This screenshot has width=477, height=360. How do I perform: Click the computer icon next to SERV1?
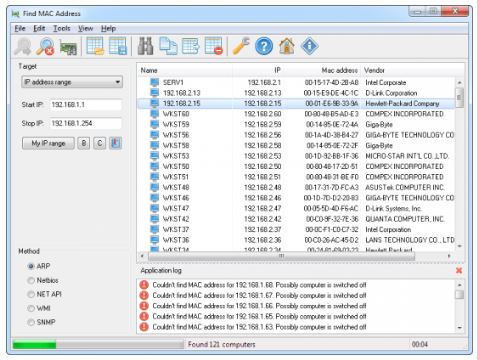pyautogui.click(x=154, y=82)
